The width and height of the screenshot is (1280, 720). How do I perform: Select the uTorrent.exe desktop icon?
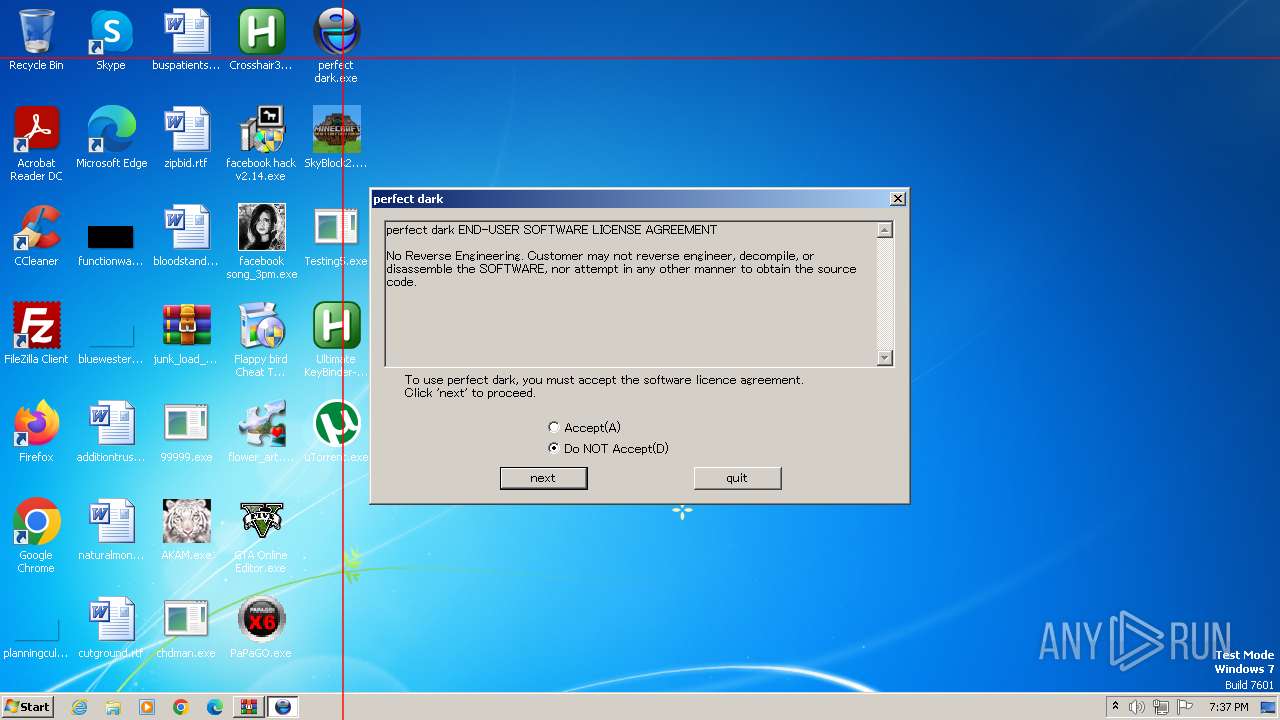tap(336, 432)
